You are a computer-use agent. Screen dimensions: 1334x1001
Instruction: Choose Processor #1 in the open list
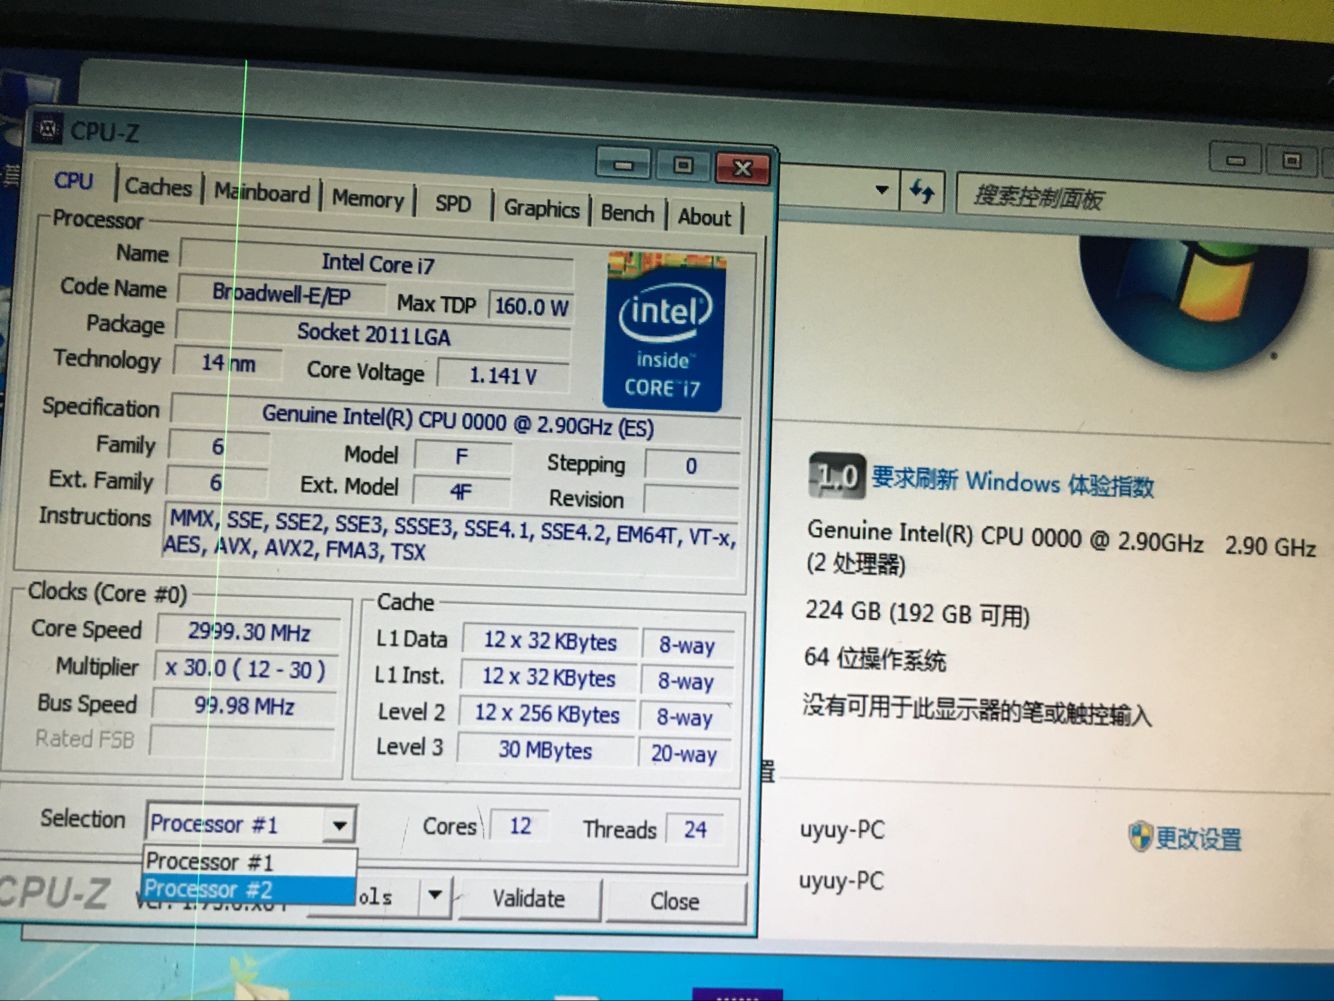click(249, 862)
